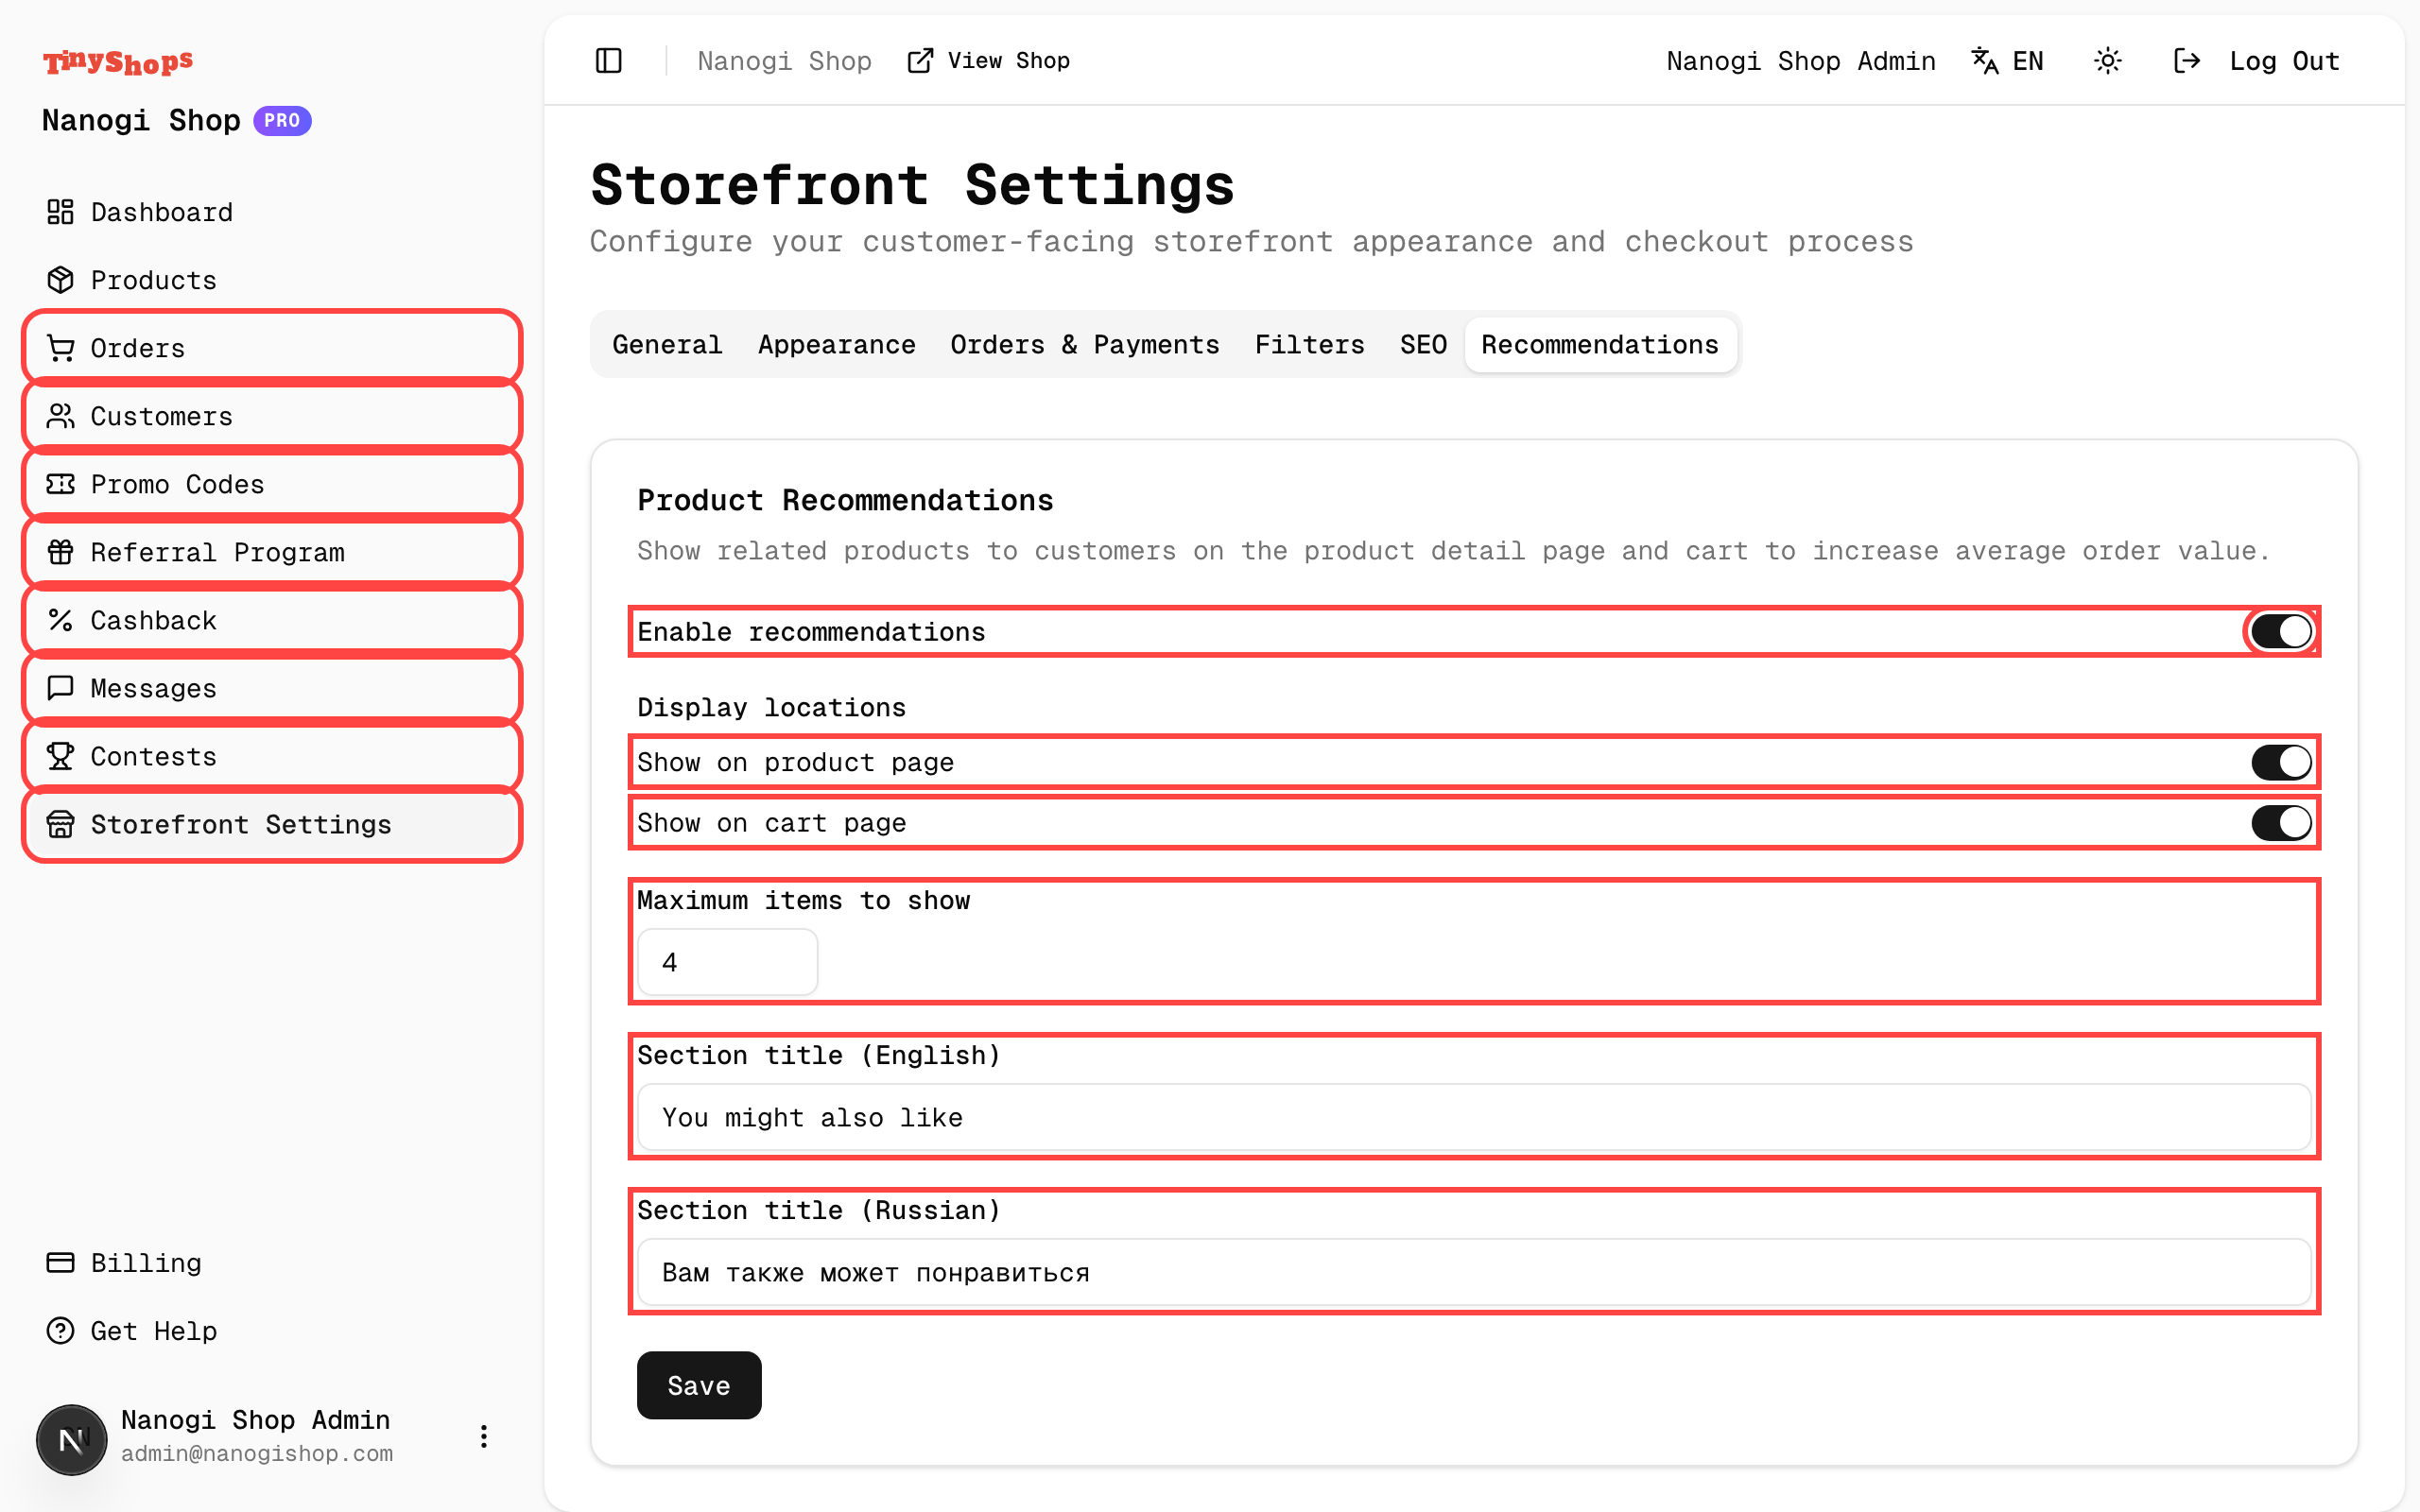Viewport: 2420px width, 1512px height.
Task: Open Referral Program gift icon
Action: 61,552
